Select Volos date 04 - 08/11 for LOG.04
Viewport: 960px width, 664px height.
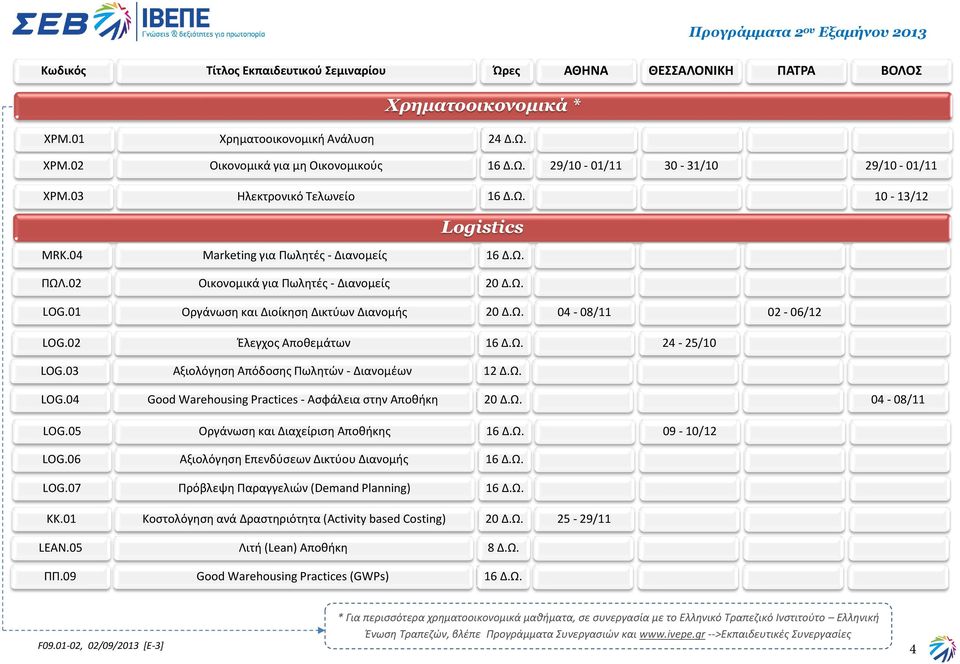point(898,400)
